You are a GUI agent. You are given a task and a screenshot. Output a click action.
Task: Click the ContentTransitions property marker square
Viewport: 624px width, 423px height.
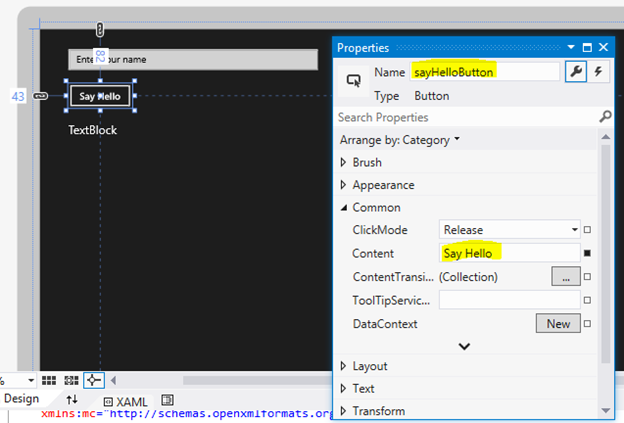(587, 277)
